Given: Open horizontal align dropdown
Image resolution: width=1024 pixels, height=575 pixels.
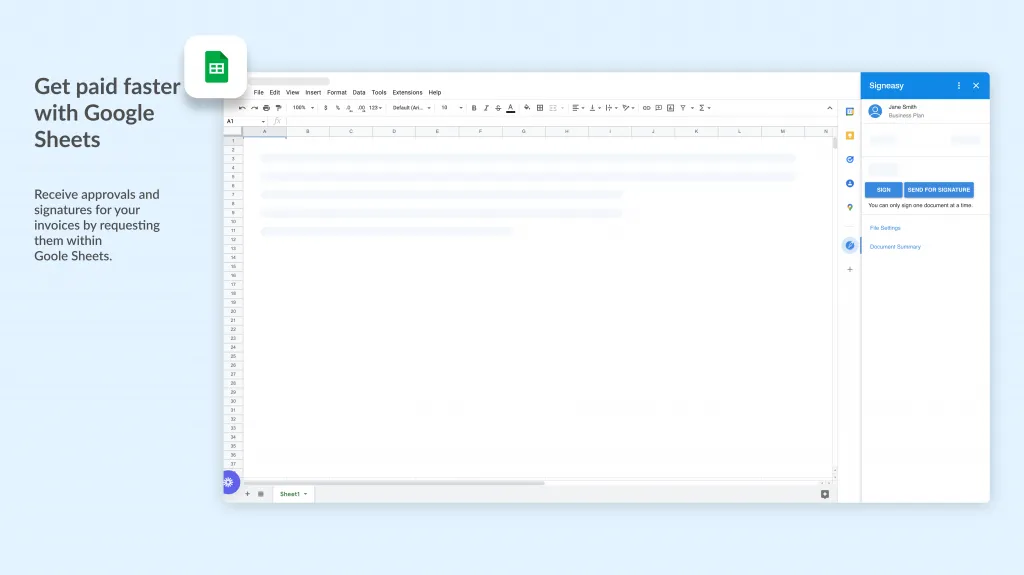Looking at the screenshot, I should (x=578, y=108).
